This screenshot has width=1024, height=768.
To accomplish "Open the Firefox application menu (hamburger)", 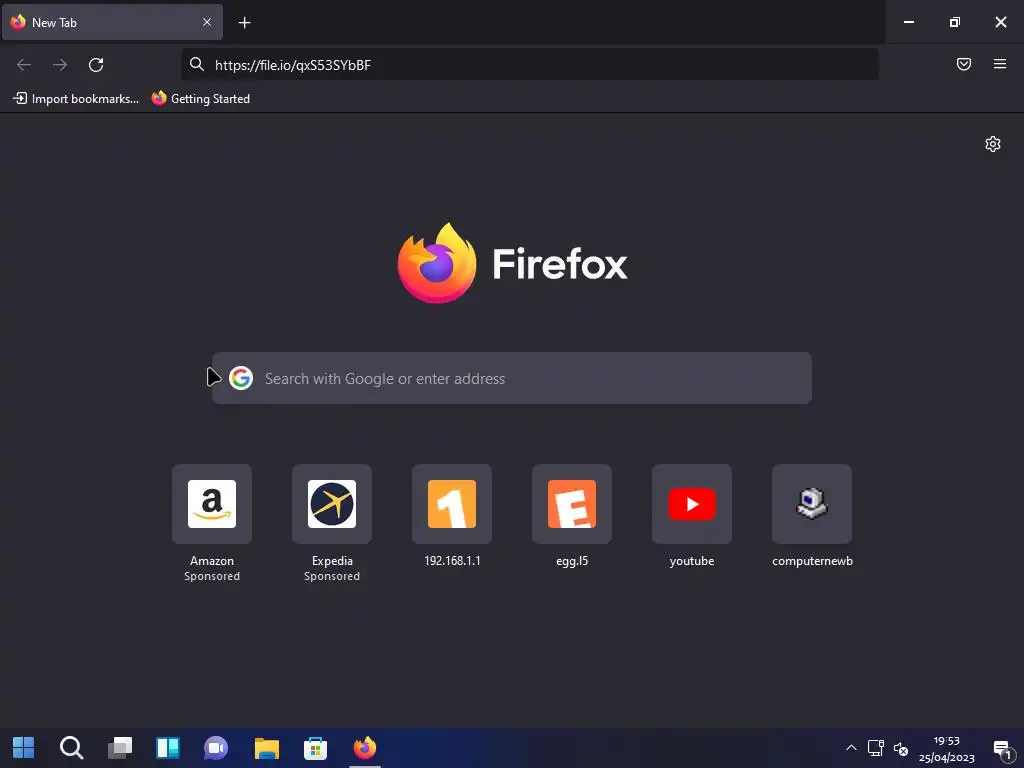I will pos(999,64).
